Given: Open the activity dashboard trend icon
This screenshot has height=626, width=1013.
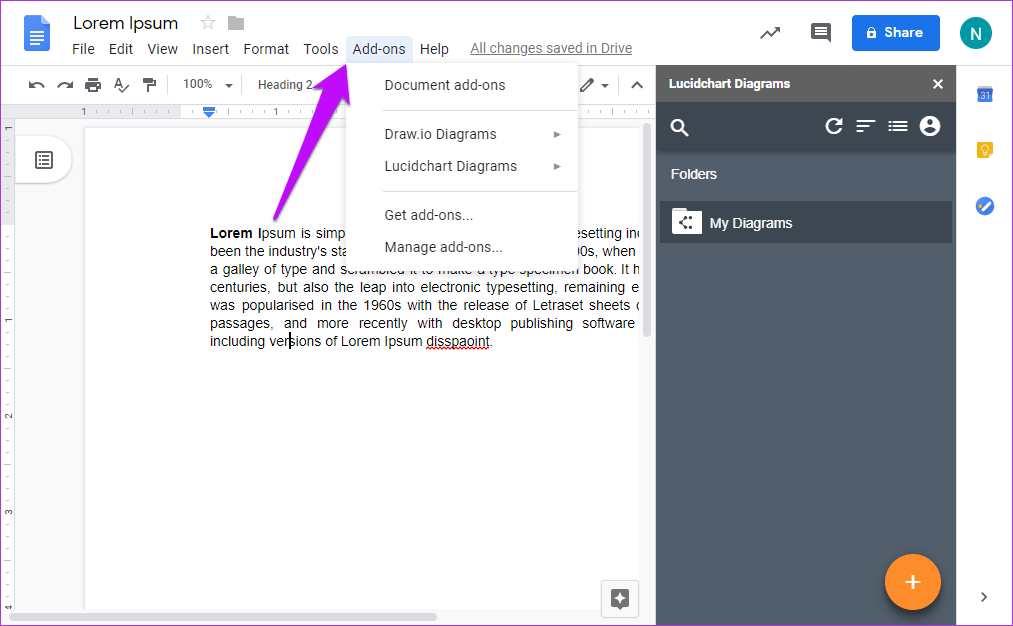Looking at the screenshot, I should click(x=769, y=33).
